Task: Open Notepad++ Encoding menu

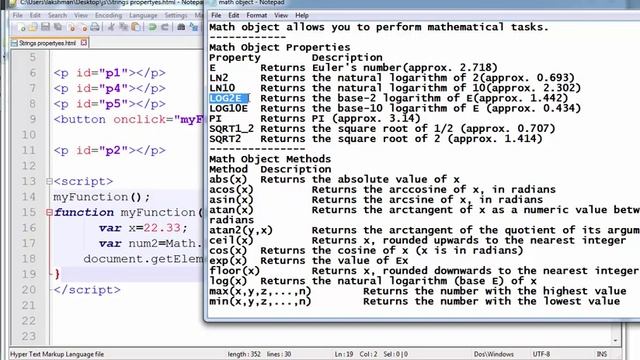Action: (109, 16)
